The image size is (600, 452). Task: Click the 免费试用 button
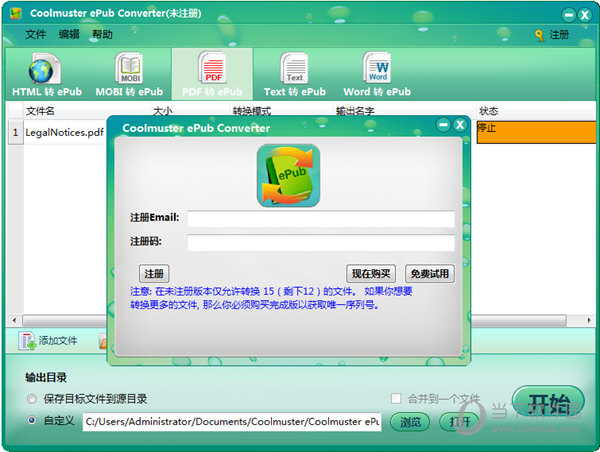430,274
